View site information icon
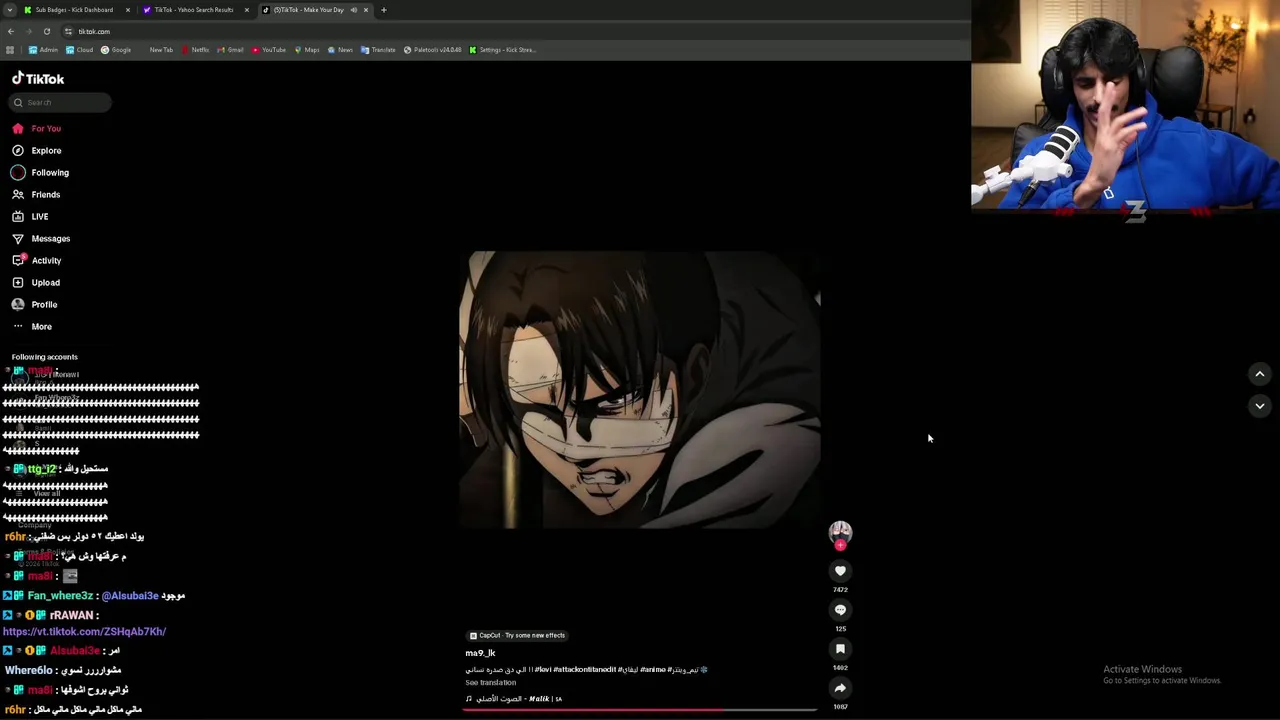This screenshot has height=720, width=1280. tap(68, 31)
